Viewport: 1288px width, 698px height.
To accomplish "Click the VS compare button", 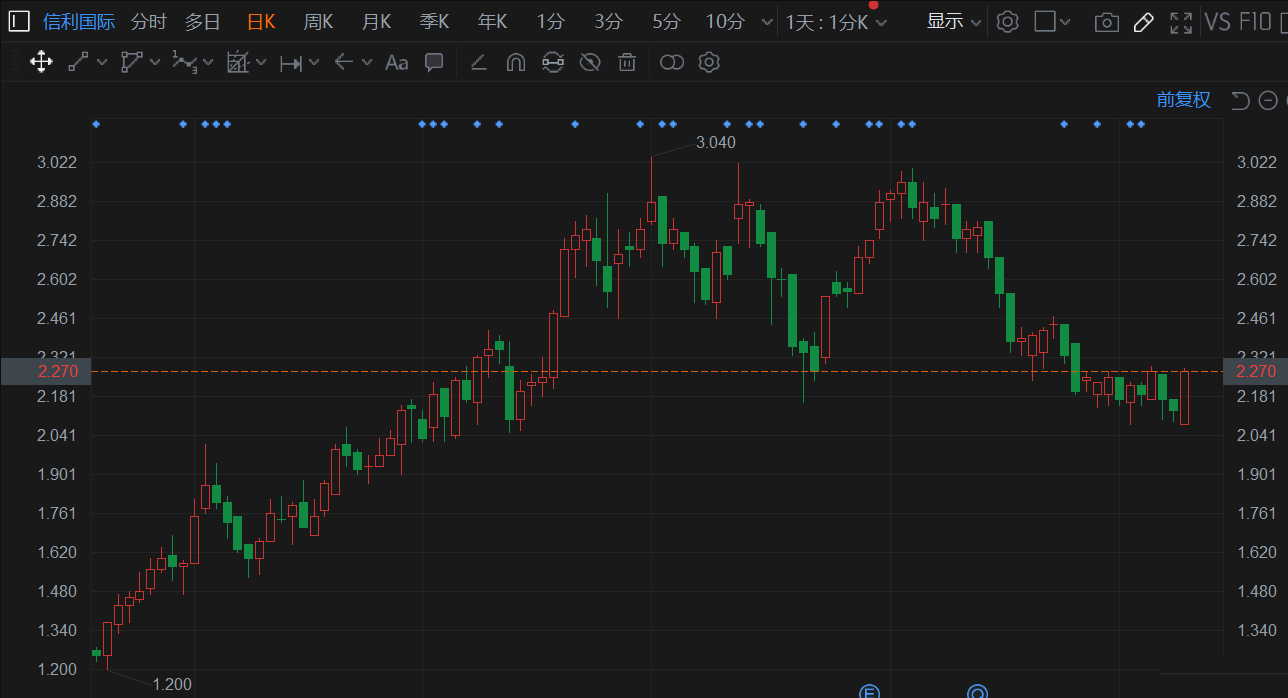I will [x=1218, y=22].
